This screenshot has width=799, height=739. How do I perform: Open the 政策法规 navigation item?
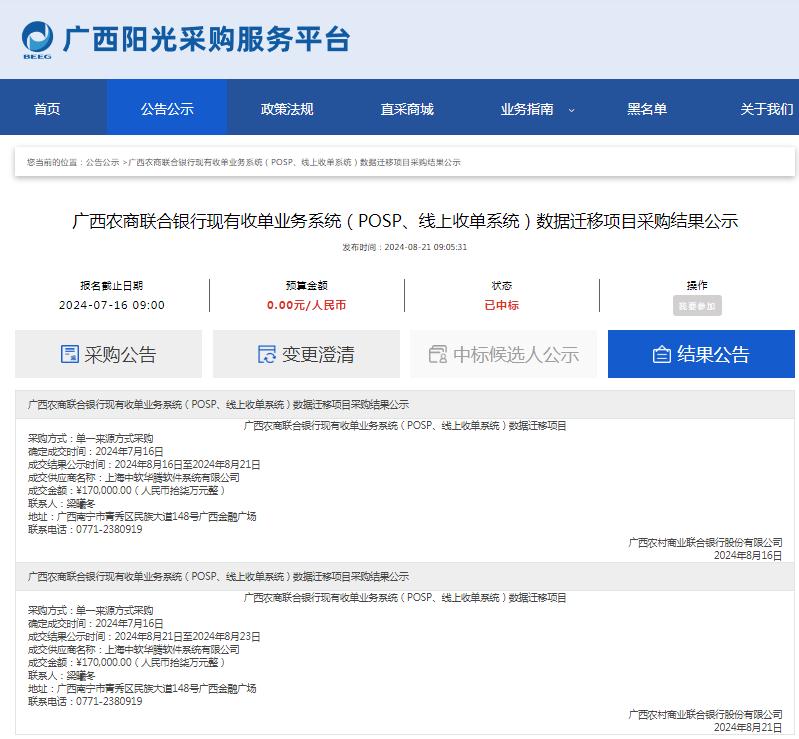click(x=287, y=109)
